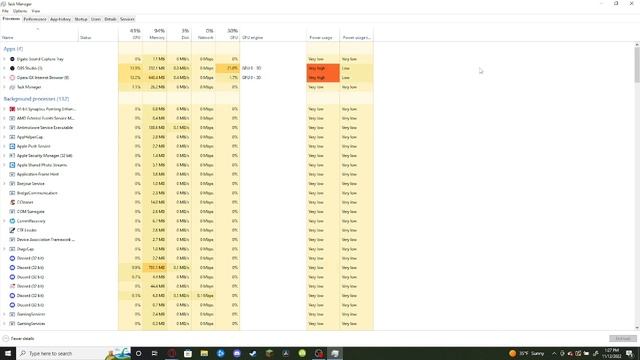Image resolution: width=640 pixels, height=360 pixels.
Task: Select the BridgeCommunication process row
Action: (x=187, y=193)
